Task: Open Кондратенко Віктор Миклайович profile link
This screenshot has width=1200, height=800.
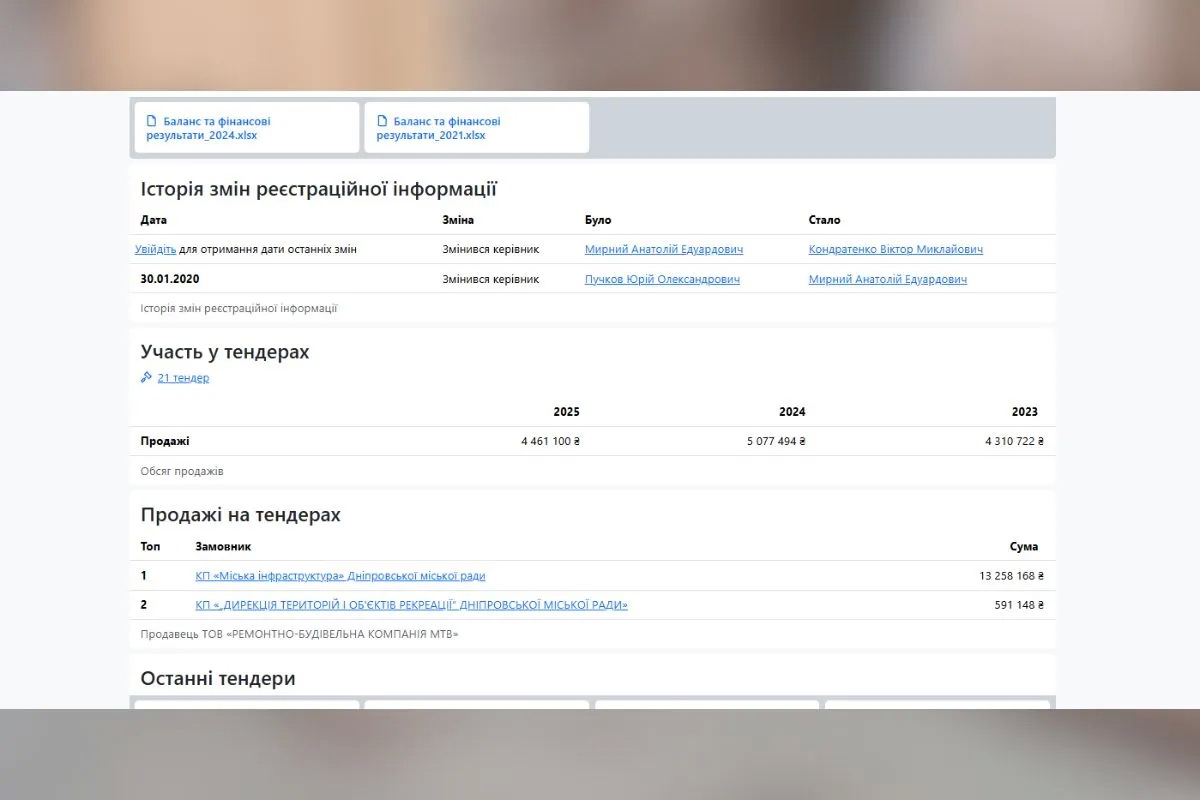Action: pos(896,249)
